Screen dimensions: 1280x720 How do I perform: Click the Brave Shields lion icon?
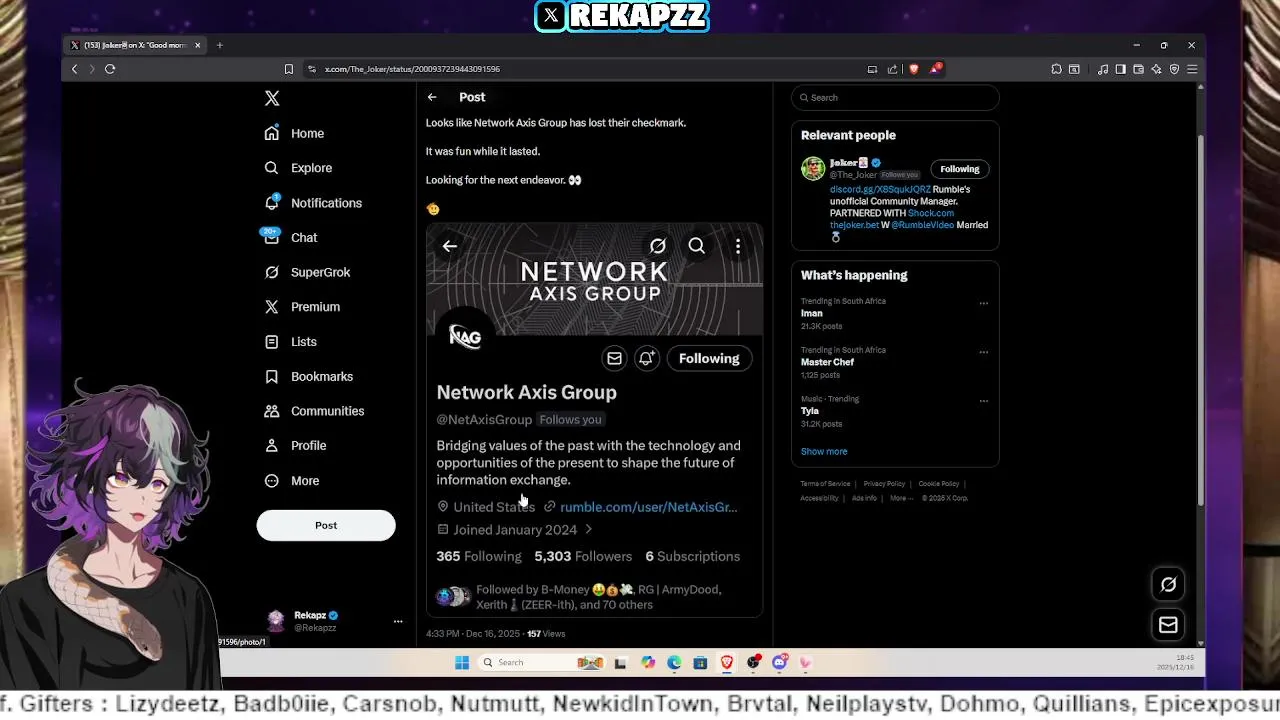[914, 69]
